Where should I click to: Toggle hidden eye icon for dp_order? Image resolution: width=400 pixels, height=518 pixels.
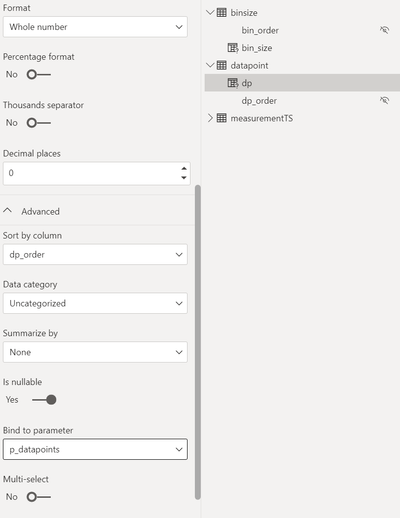point(384,100)
